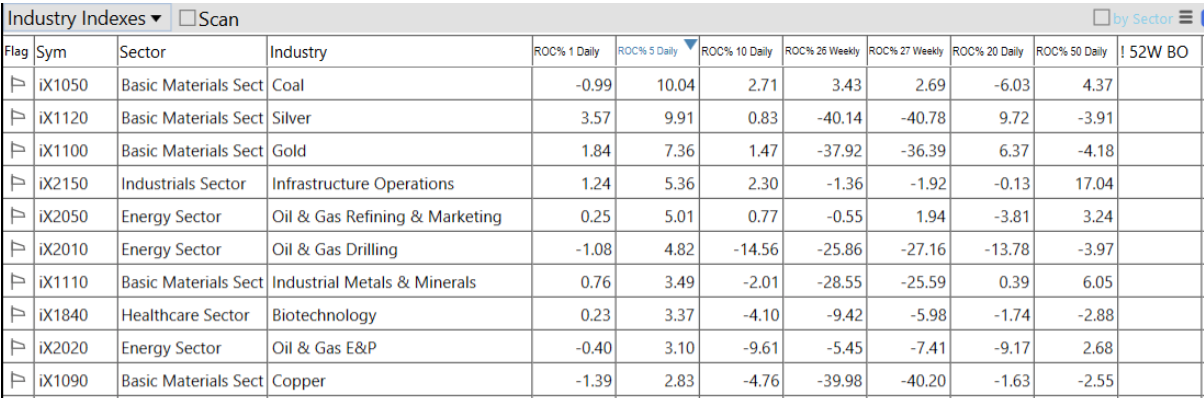Enable the Scan checkbox
Screen dimensions: 1204x398
click(x=187, y=18)
